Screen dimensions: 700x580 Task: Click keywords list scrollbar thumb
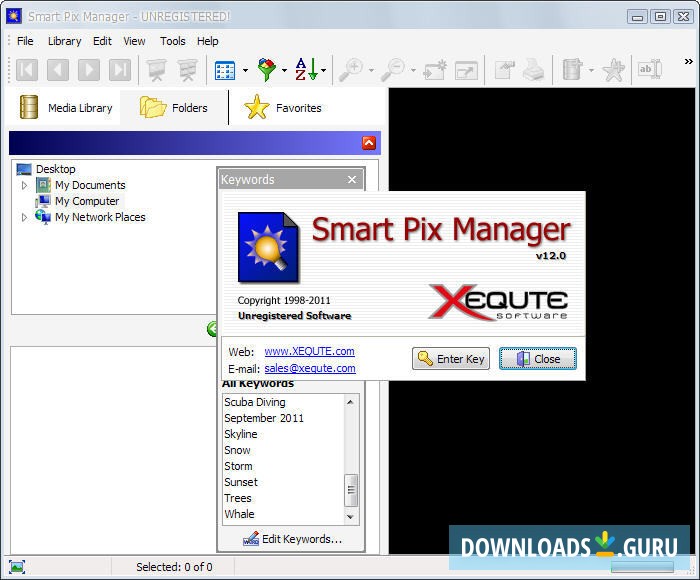click(x=351, y=490)
